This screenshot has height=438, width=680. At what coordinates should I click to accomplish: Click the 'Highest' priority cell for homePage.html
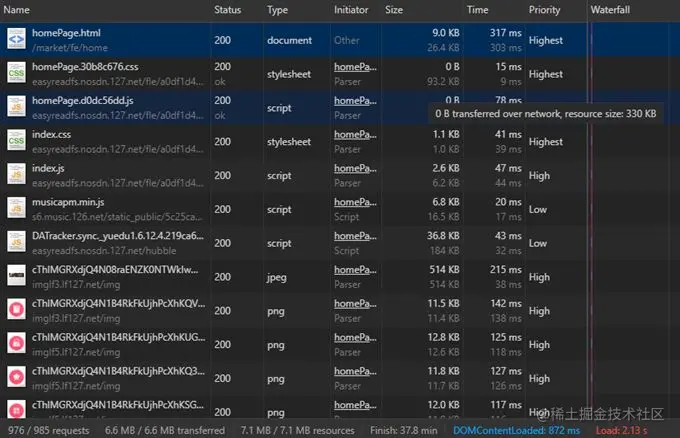pos(546,40)
